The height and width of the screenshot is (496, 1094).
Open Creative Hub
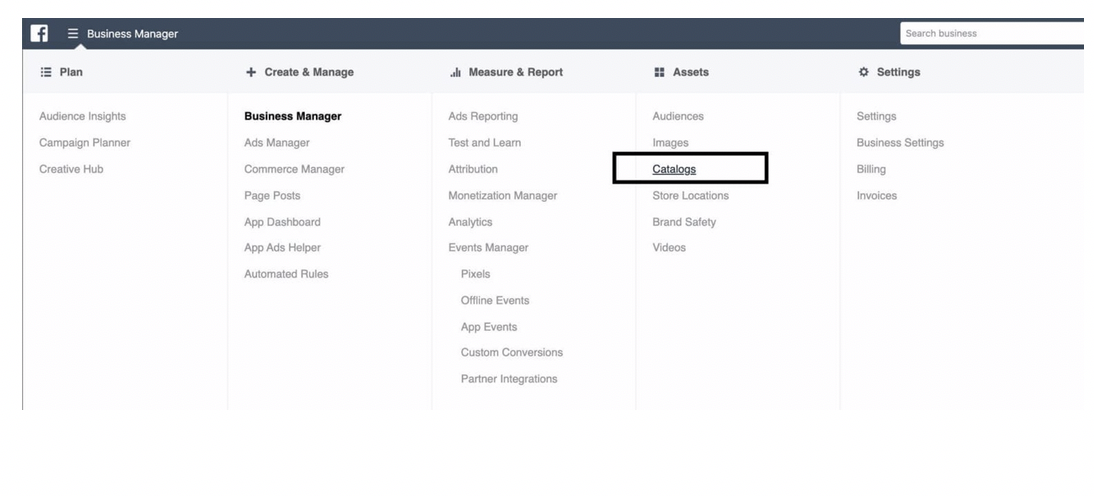pyautogui.click(x=71, y=169)
